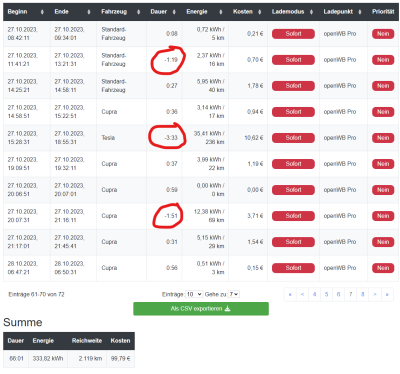Click Als CSV exportieren button
This screenshot has height=374, width=400.
click(x=201, y=309)
